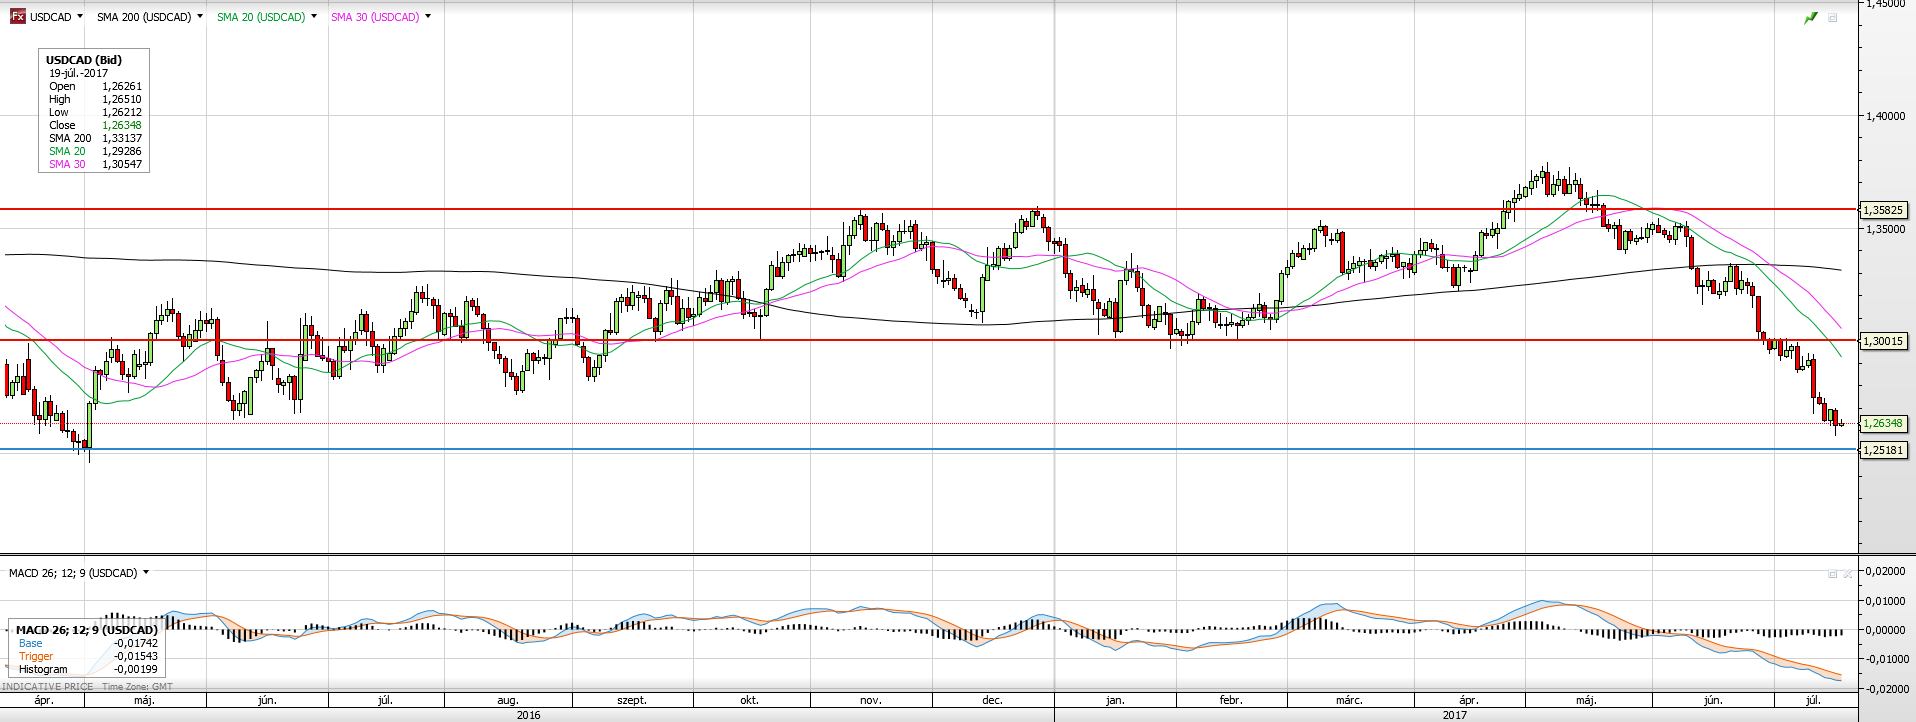Click the okt. month label

[749, 700]
